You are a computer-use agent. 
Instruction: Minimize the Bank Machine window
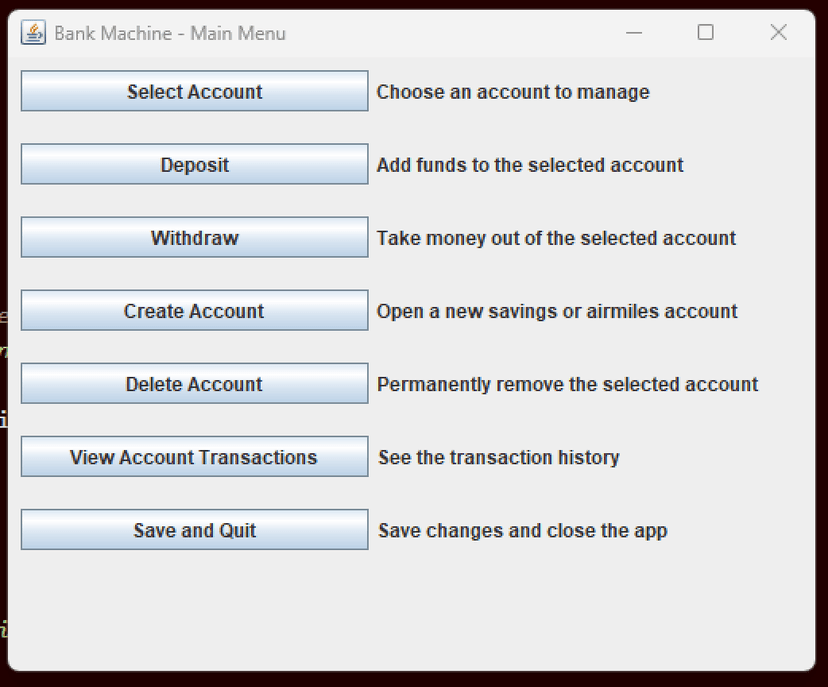click(634, 32)
